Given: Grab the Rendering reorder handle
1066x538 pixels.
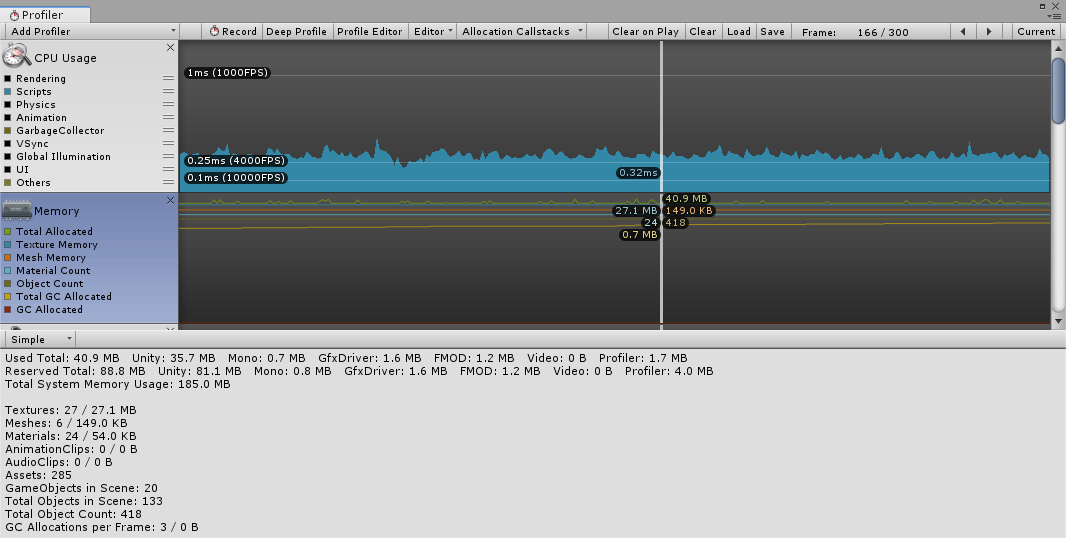Looking at the screenshot, I should coord(169,79).
